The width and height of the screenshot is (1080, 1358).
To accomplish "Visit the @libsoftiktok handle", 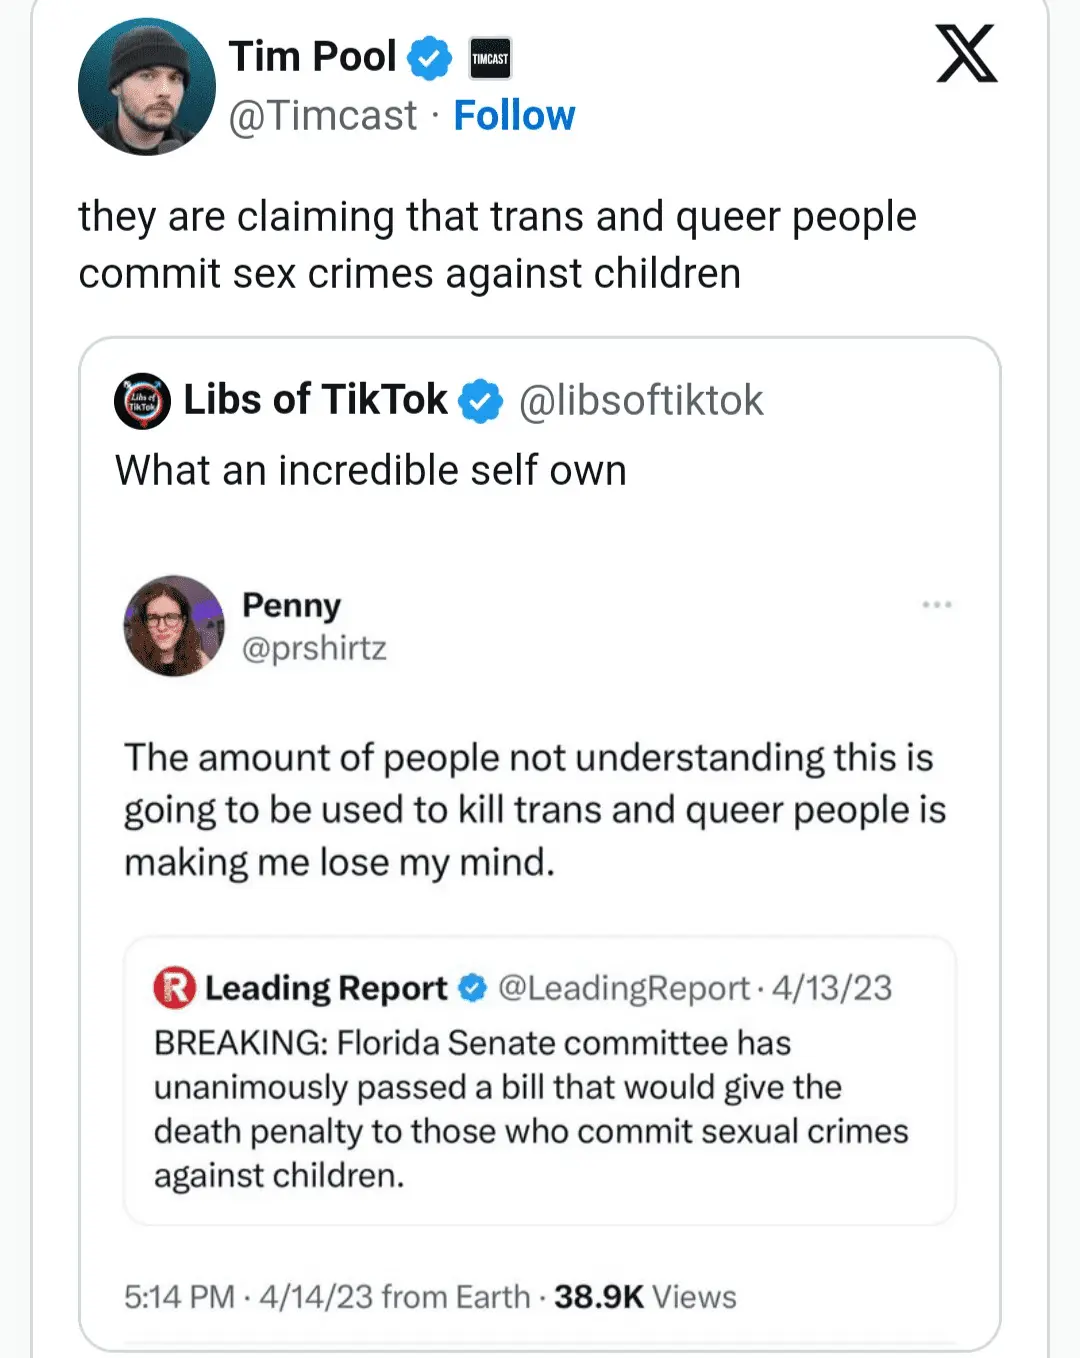I will pos(641,401).
